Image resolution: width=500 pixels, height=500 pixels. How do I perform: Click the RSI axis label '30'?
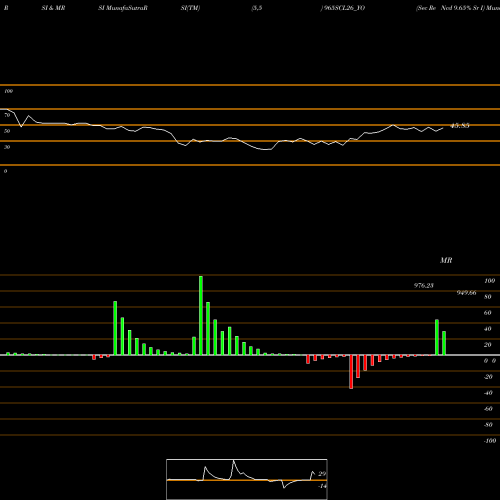pos(7,147)
